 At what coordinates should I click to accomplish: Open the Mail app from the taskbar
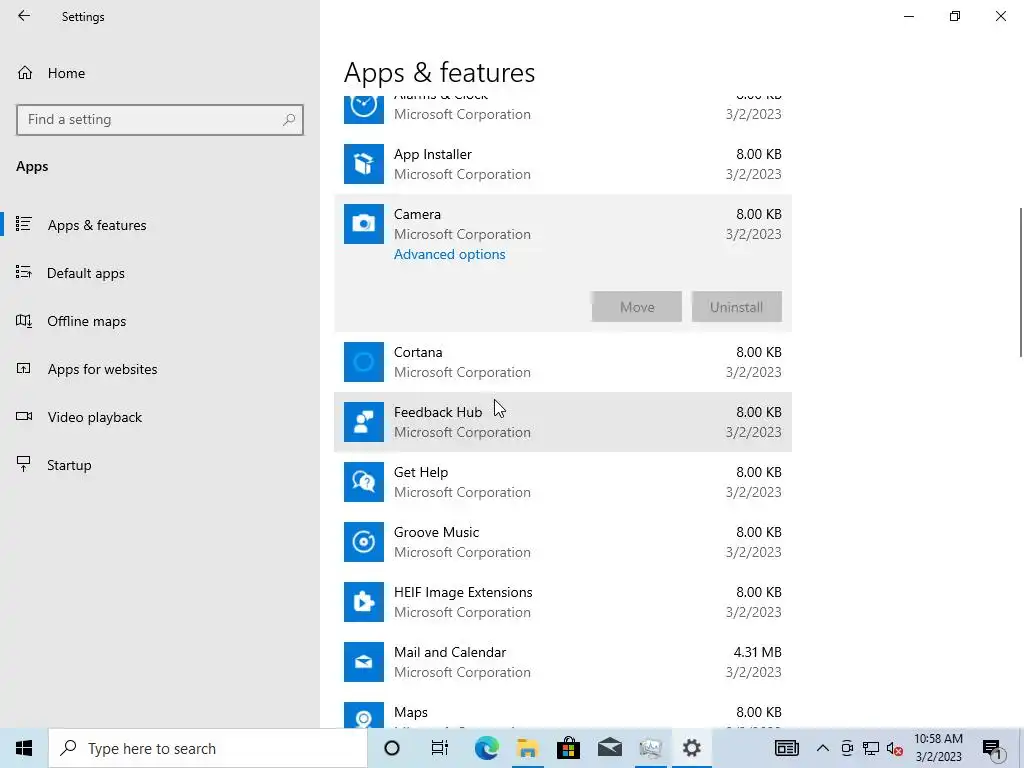[610, 748]
